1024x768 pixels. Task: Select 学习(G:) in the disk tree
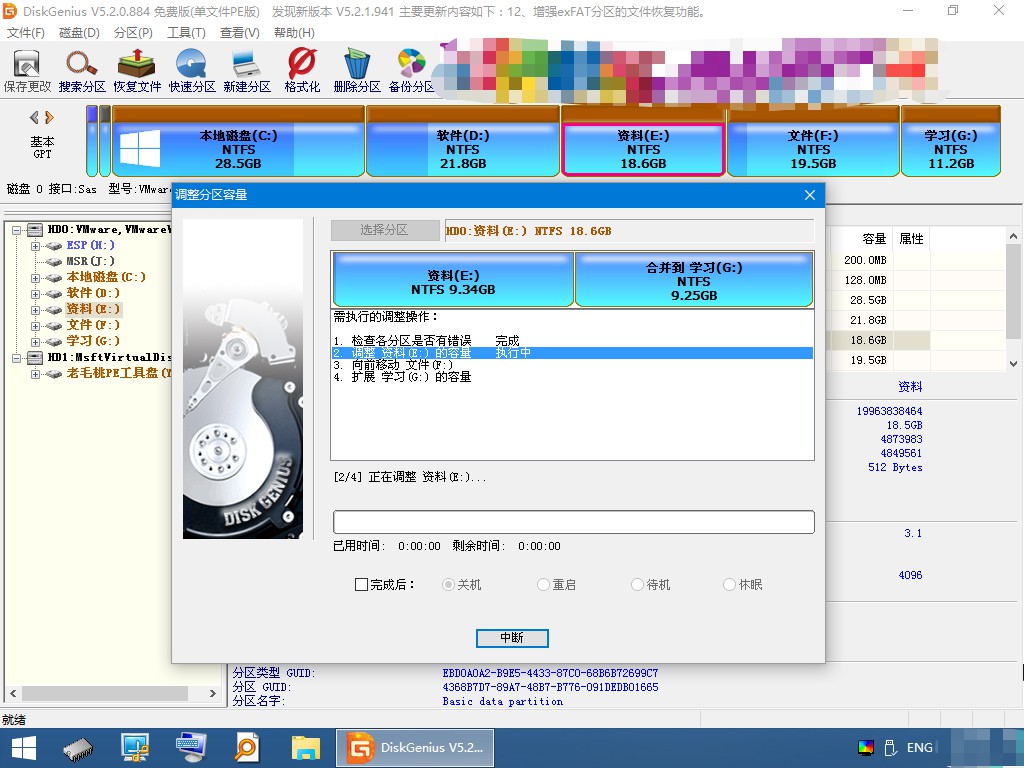93,341
